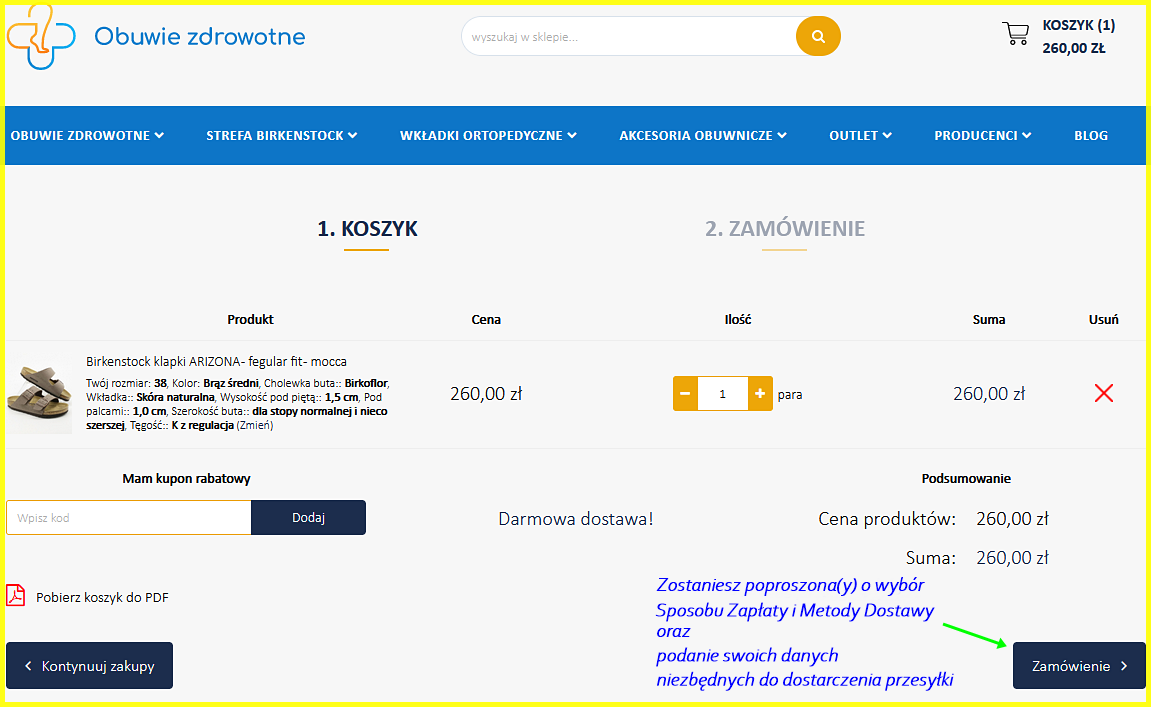
Task: Click the quantity value field
Action: click(x=722, y=394)
